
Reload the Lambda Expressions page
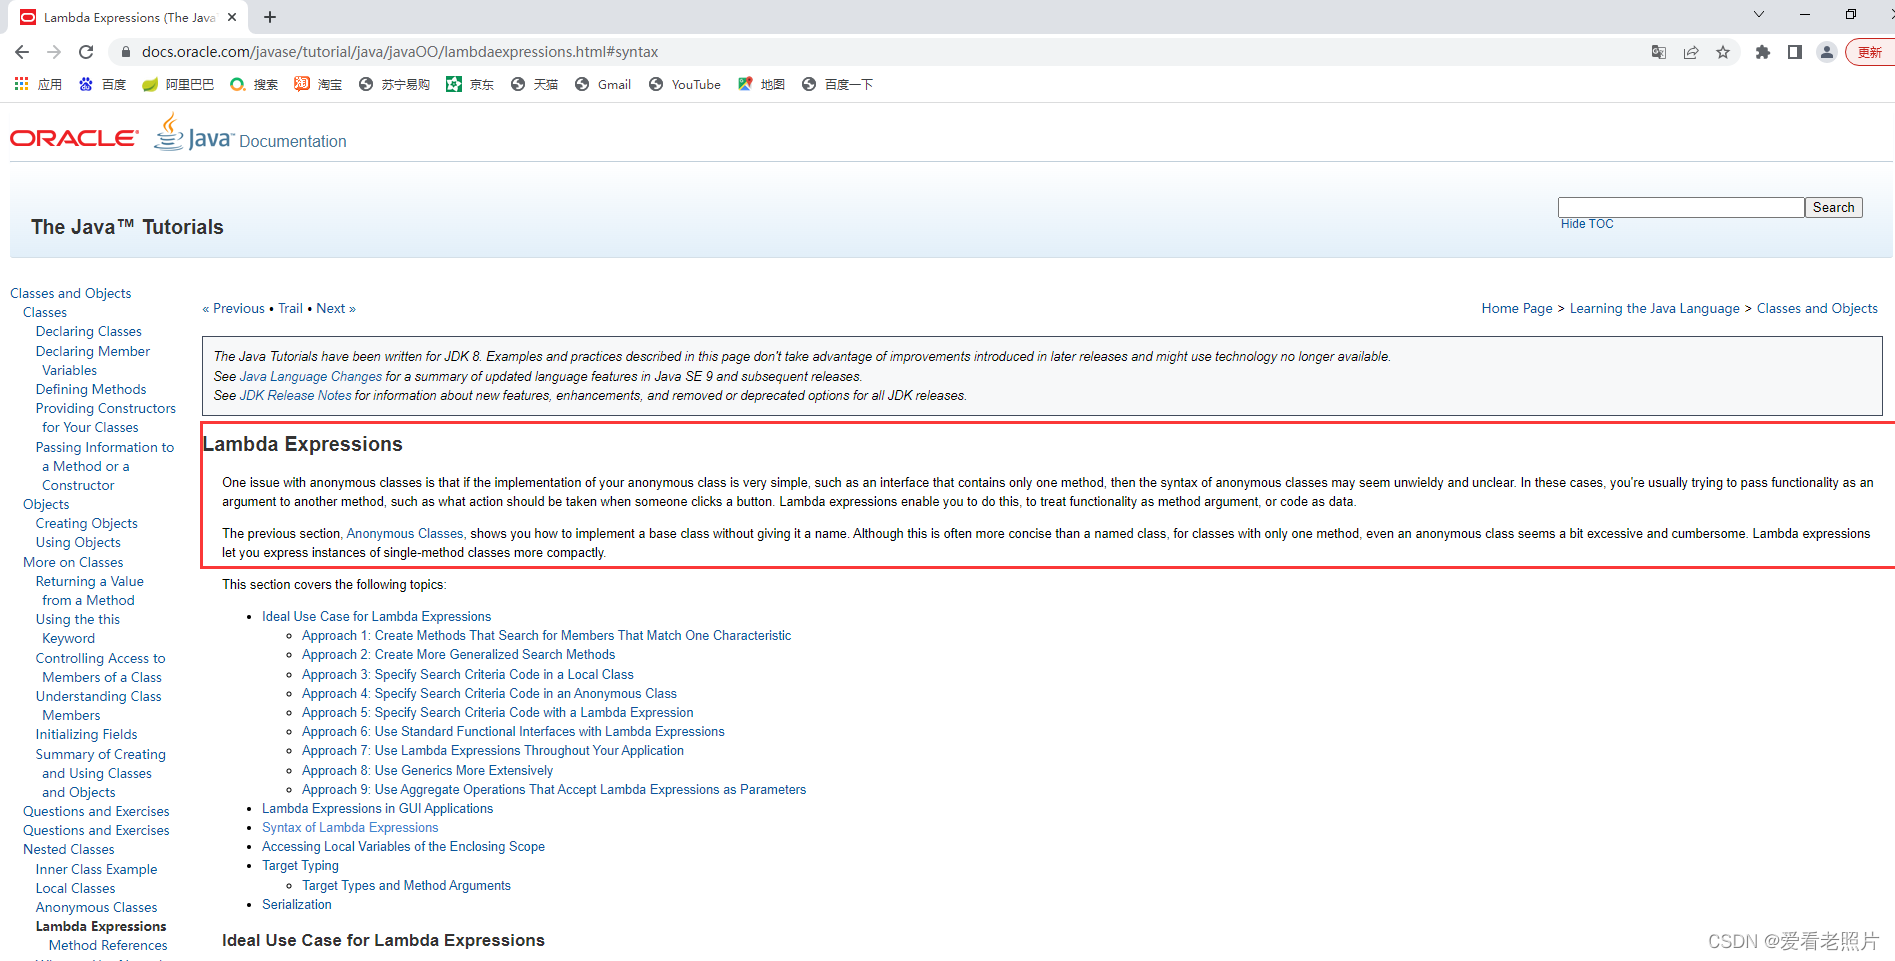click(x=86, y=52)
